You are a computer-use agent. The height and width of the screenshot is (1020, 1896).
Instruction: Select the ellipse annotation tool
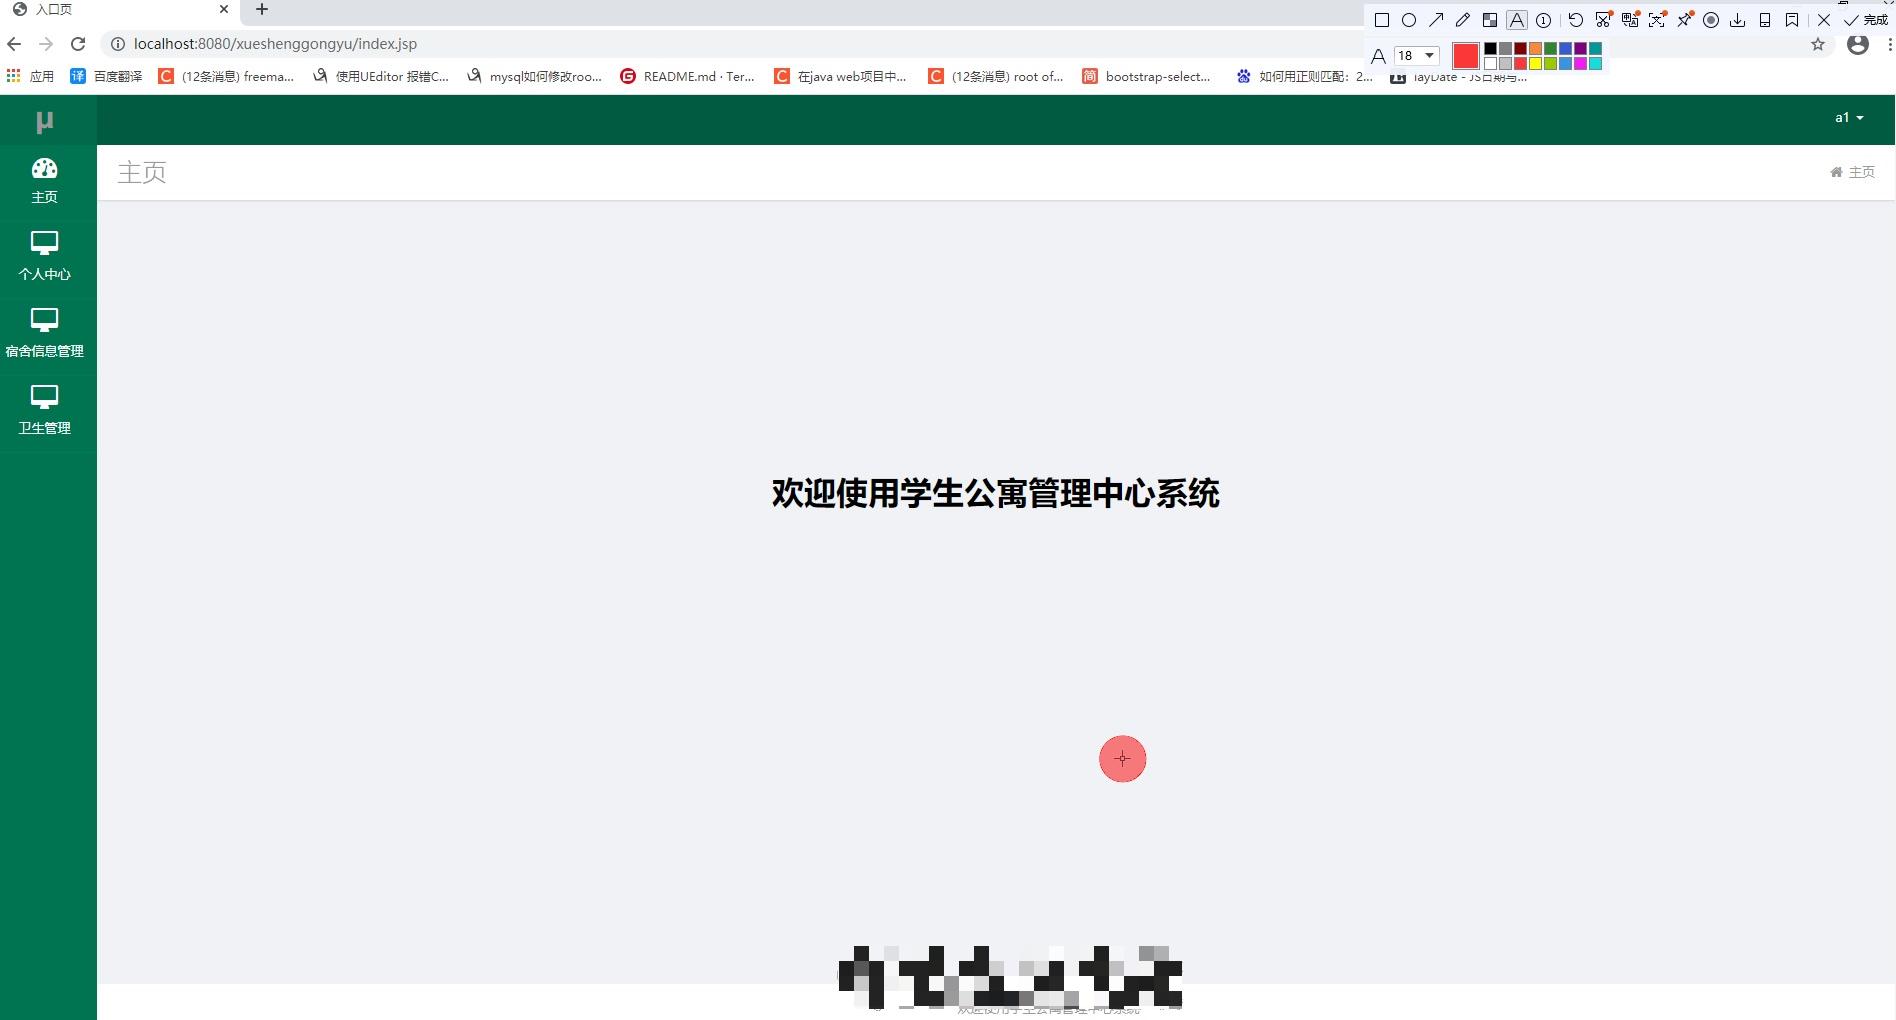(1409, 20)
